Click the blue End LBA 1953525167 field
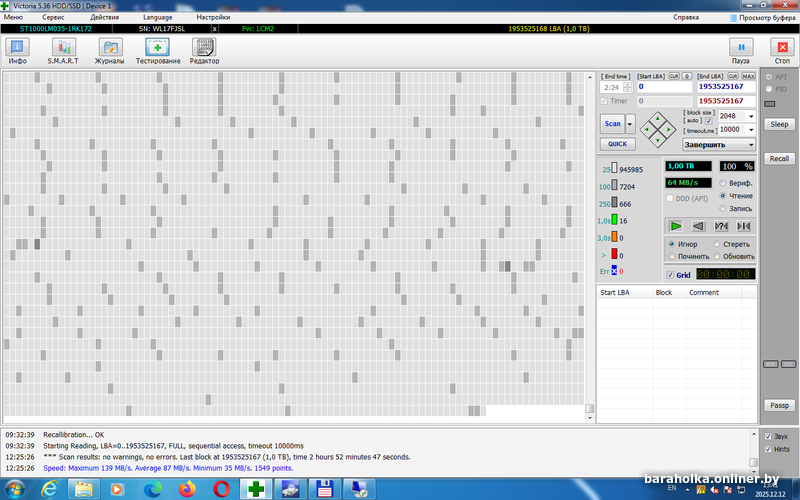 point(726,87)
